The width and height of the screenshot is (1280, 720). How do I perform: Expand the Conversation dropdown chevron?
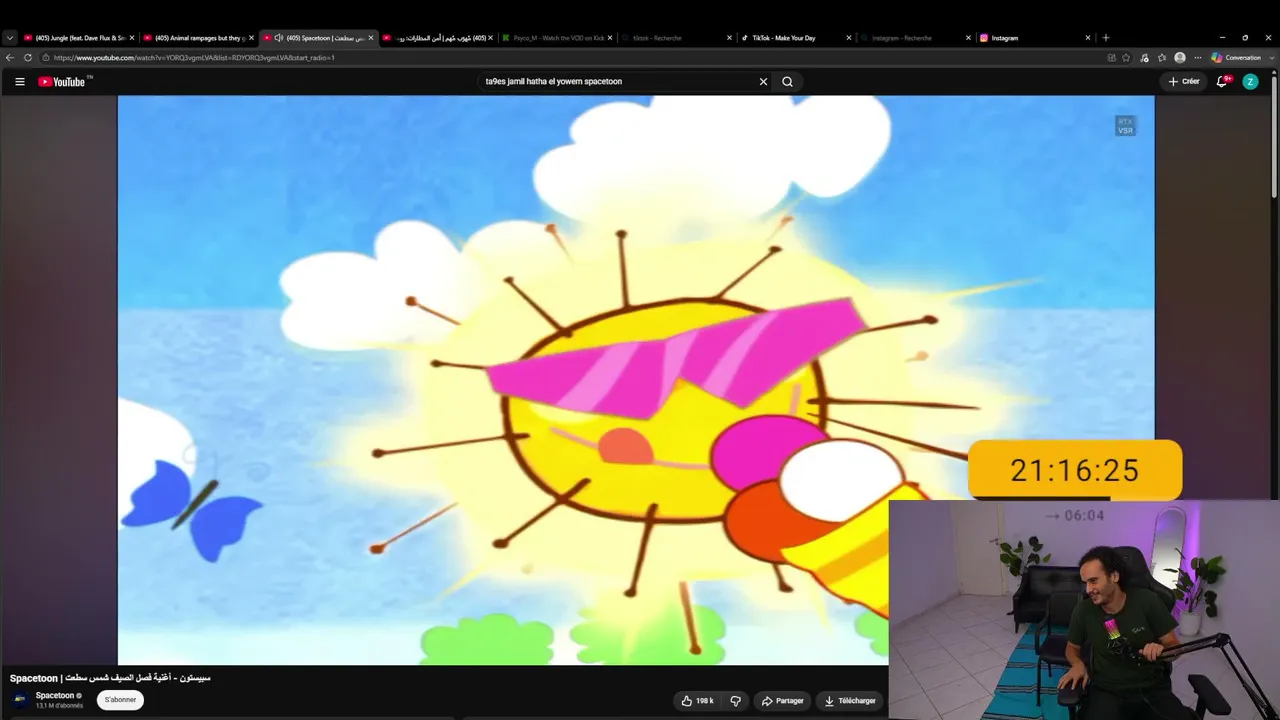coord(1271,58)
